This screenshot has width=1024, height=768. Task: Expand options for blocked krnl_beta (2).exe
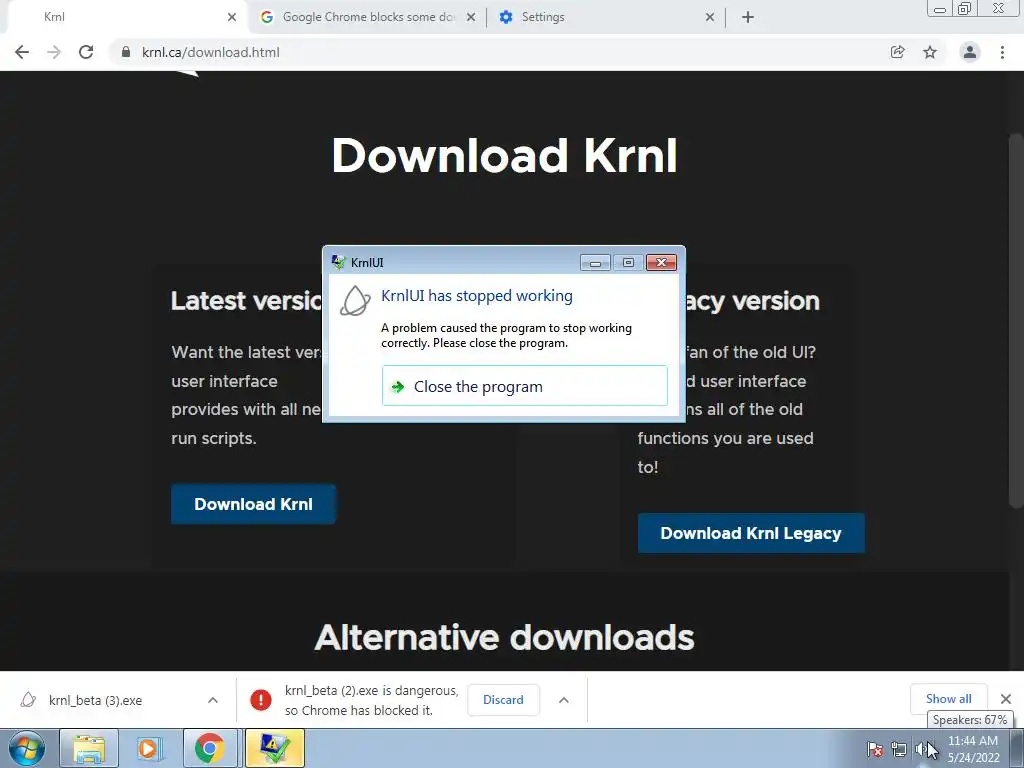coord(564,700)
